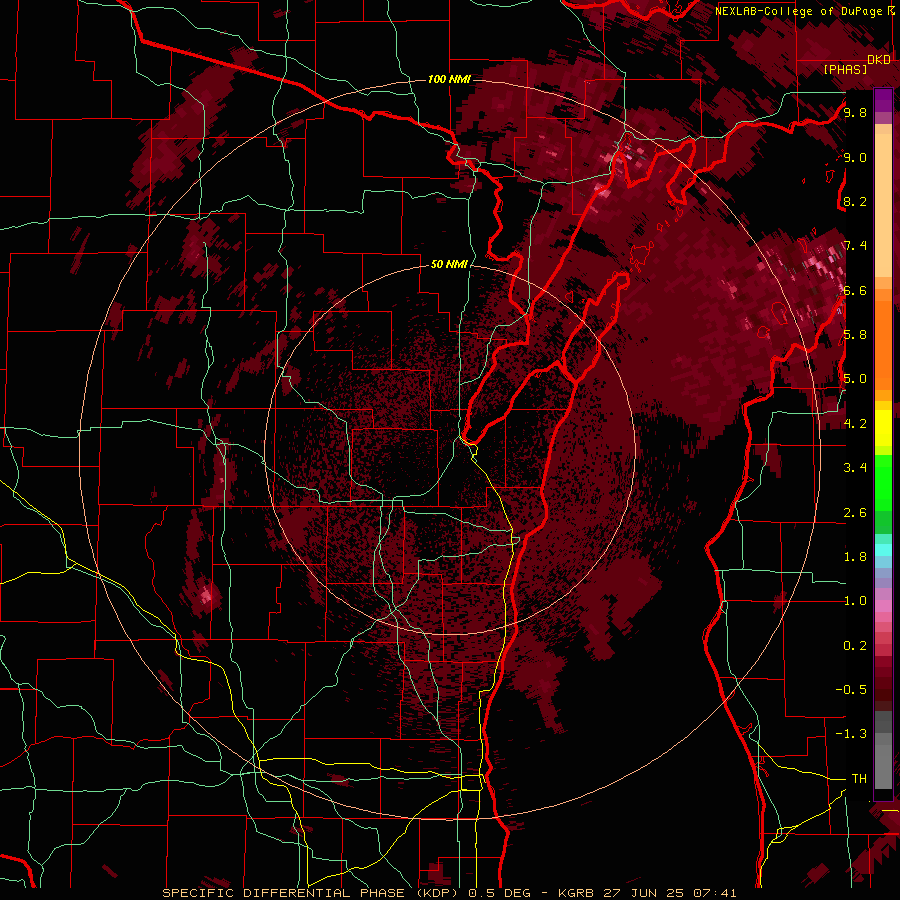900x900 pixels.
Task: Click the 7.4 value on color scale
Action: tap(855, 246)
